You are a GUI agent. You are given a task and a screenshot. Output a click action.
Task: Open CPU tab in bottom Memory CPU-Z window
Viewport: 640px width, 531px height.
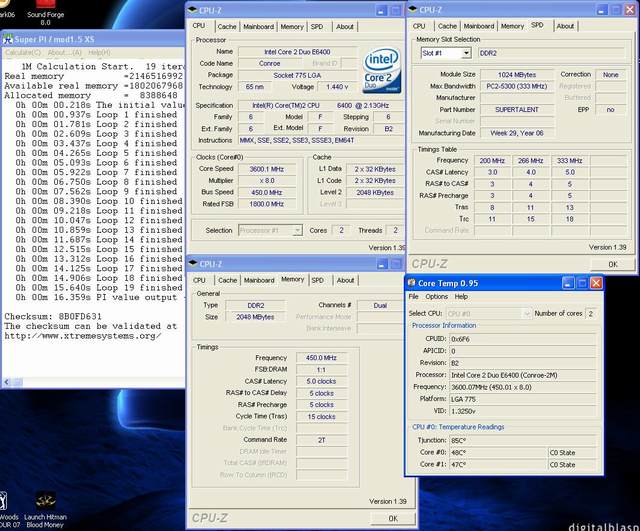199,280
